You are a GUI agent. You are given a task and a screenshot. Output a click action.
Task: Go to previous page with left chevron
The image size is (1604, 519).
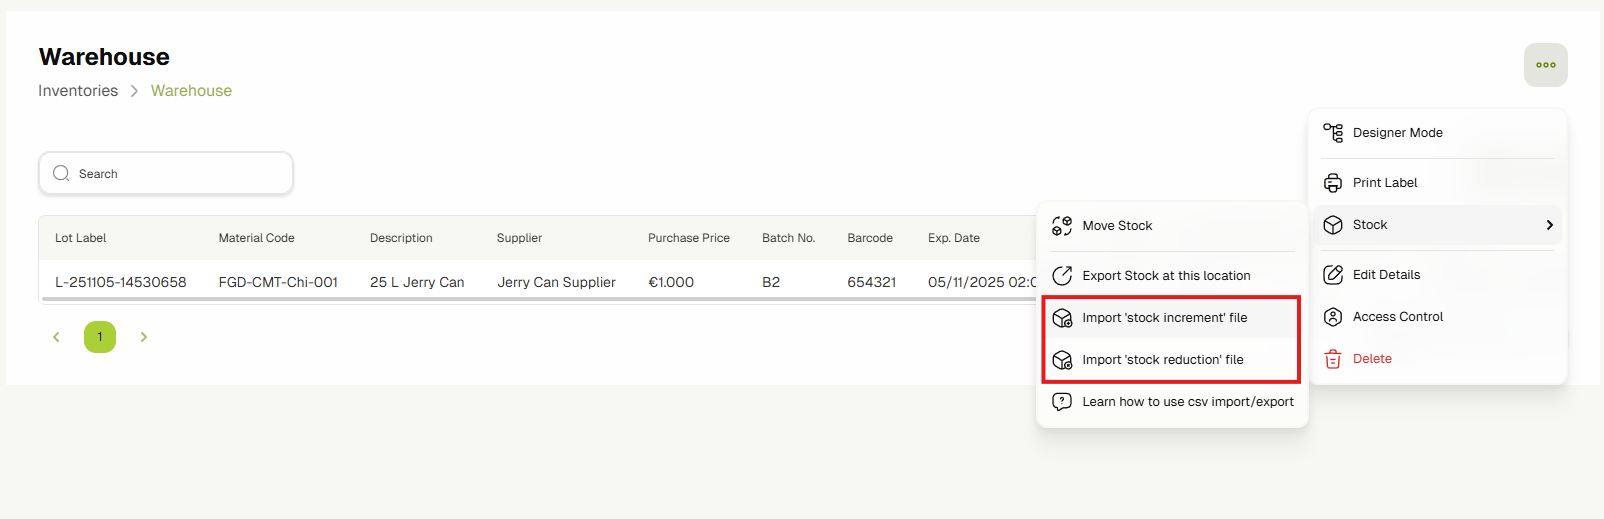click(56, 337)
